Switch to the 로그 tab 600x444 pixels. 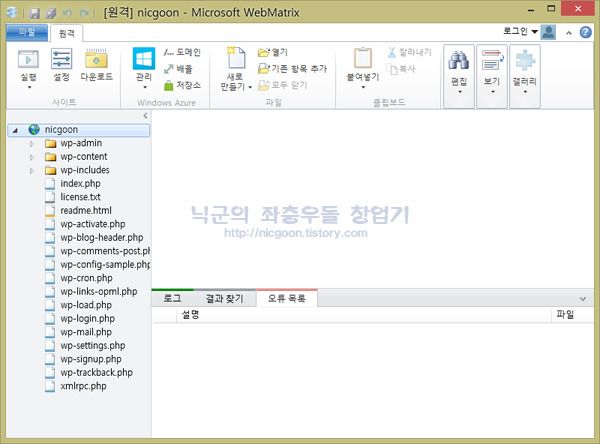coord(172,298)
